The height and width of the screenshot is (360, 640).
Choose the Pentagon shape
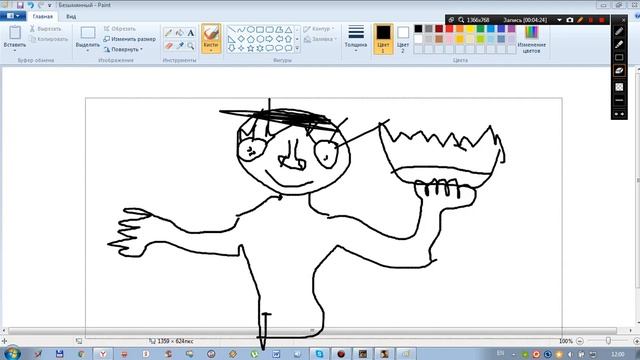(250, 39)
